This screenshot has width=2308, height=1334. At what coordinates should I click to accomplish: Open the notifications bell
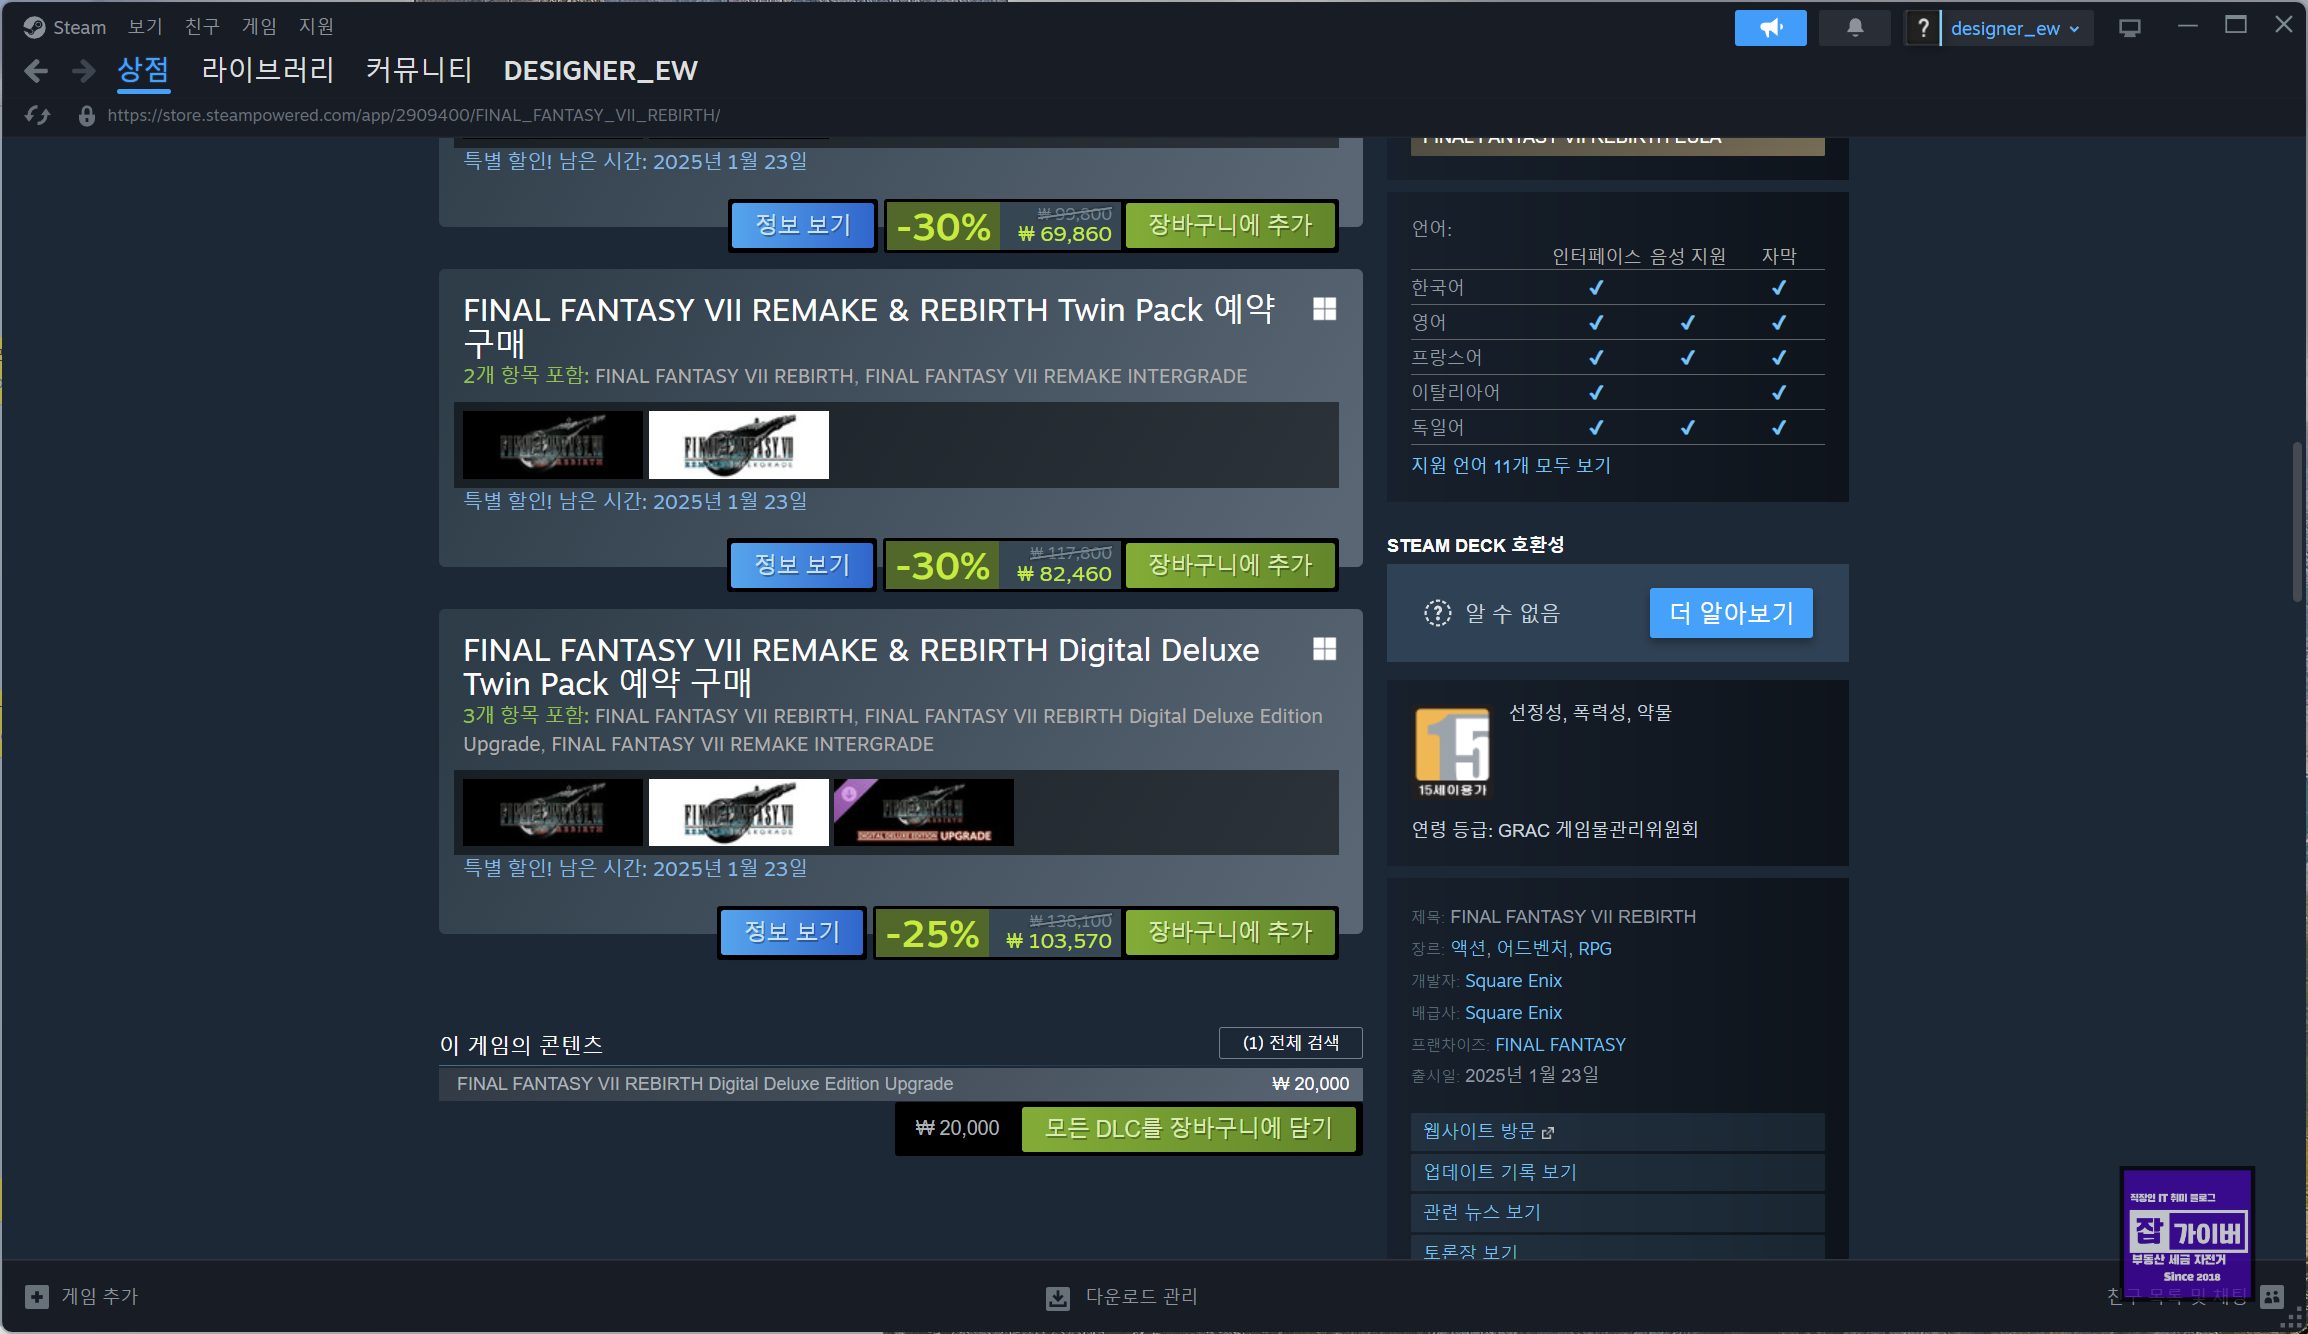pyautogui.click(x=1854, y=28)
